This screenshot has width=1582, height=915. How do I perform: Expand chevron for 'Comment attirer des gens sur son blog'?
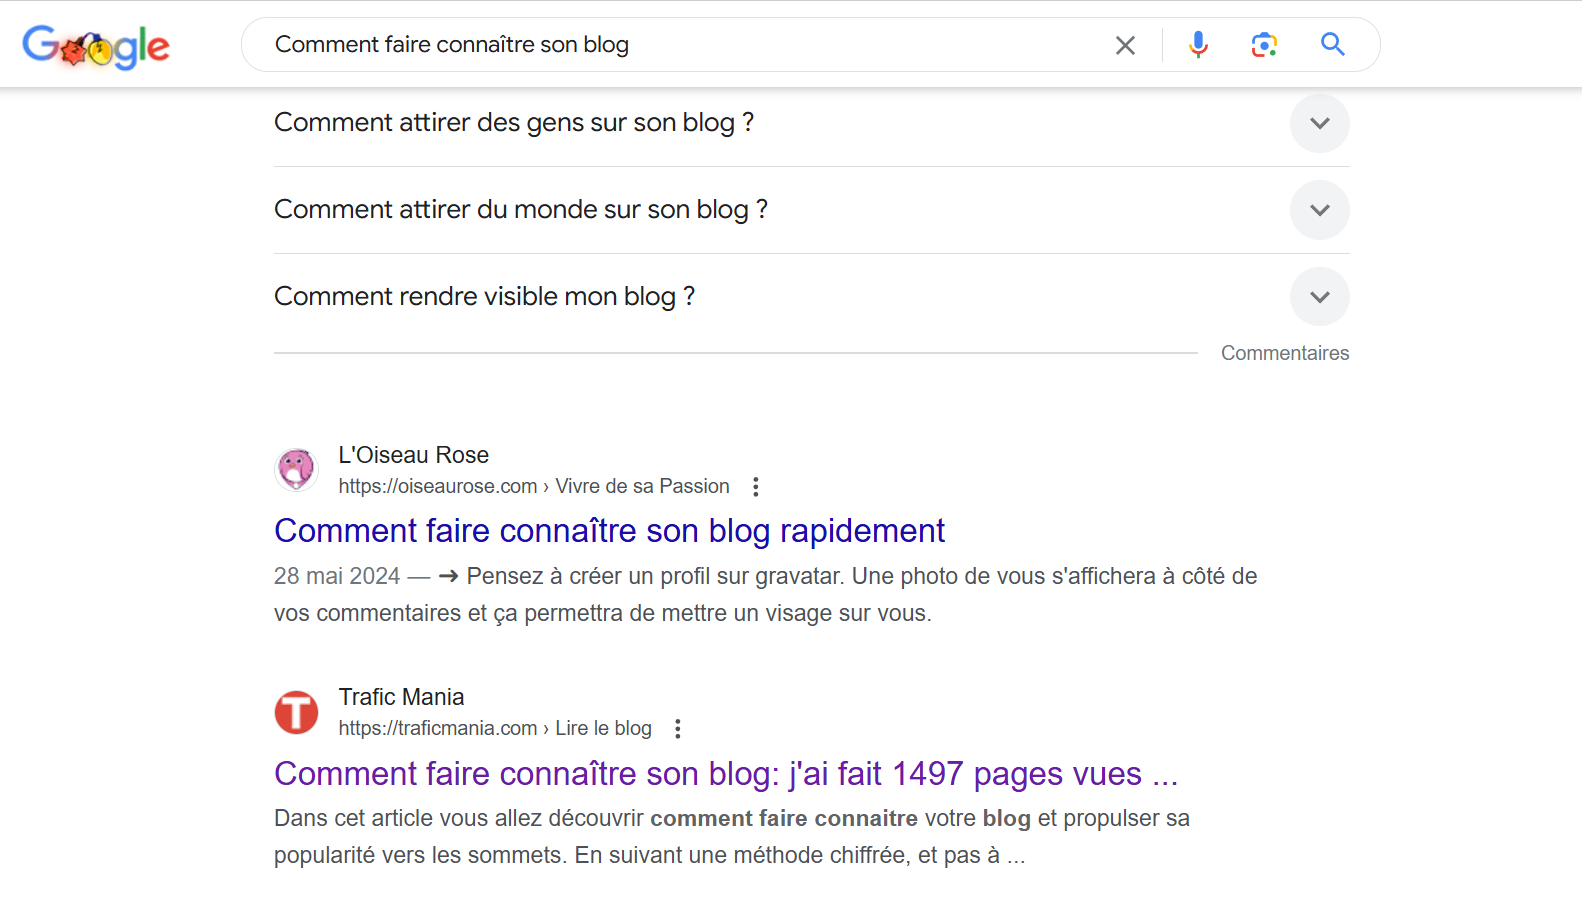tap(1320, 123)
